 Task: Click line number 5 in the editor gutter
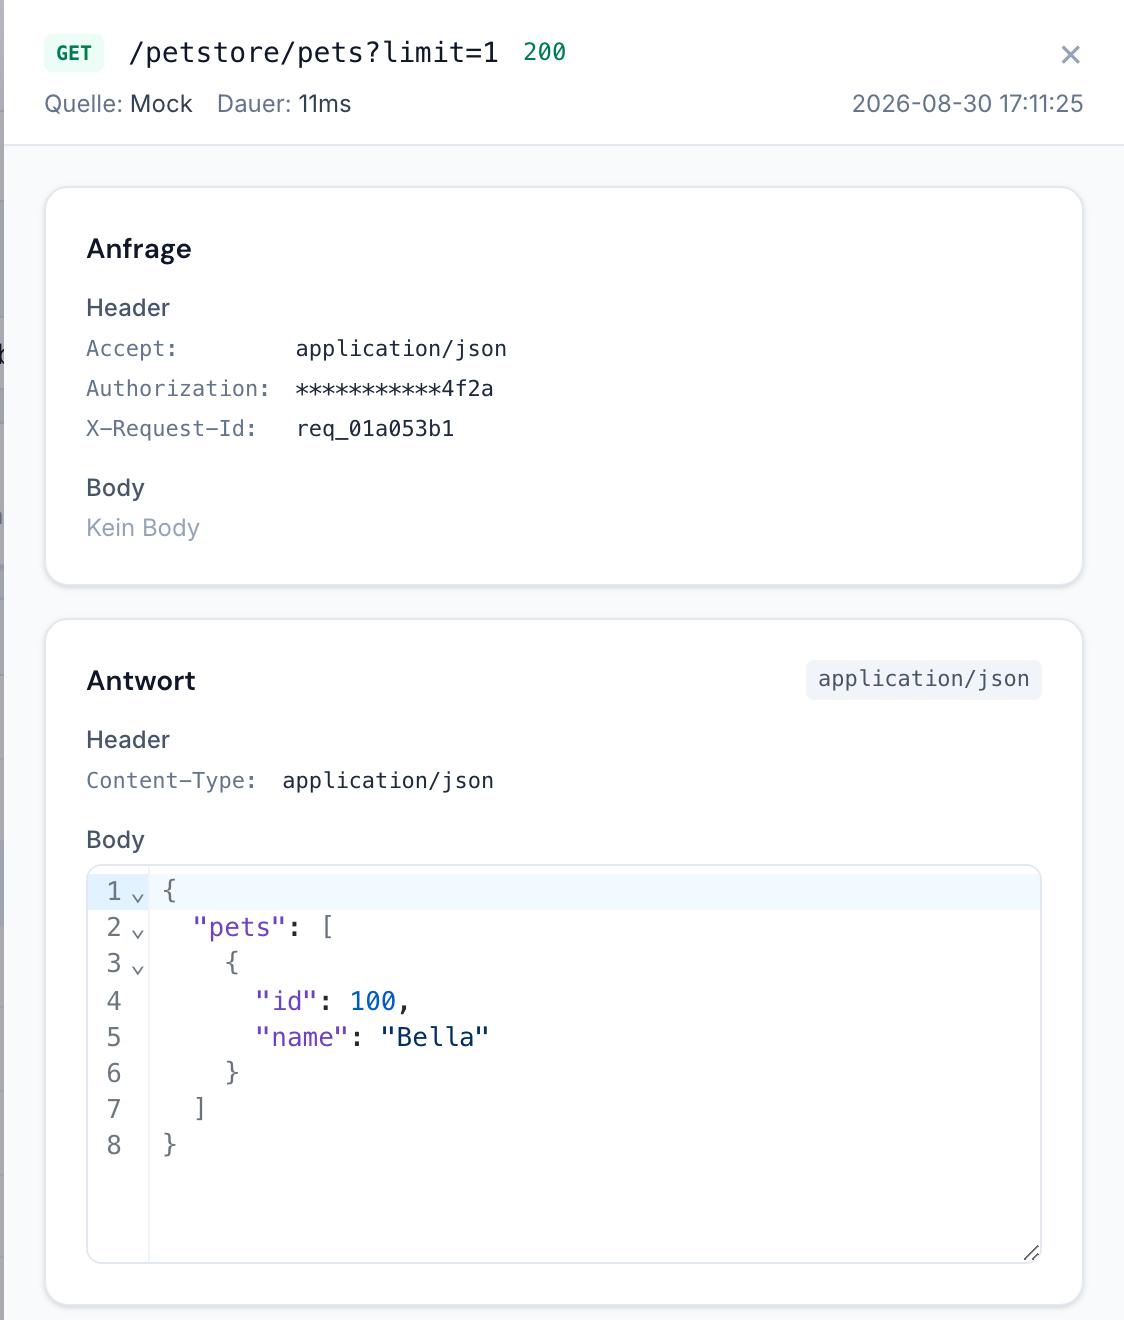coord(114,1037)
